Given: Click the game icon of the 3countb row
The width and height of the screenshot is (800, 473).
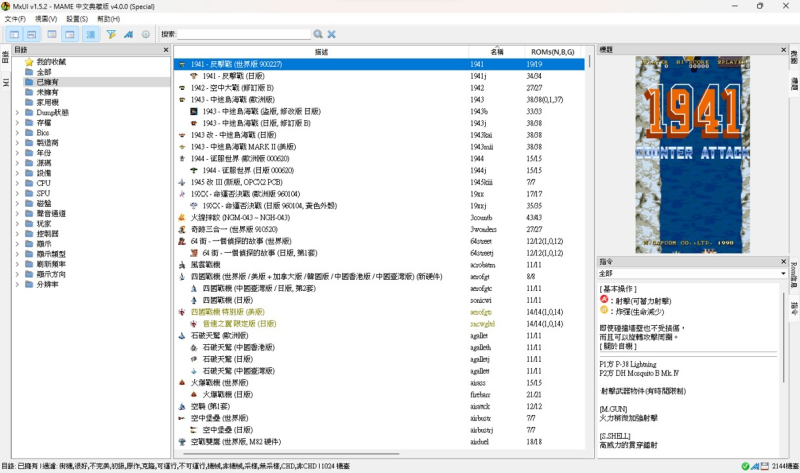Looking at the screenshot, I should pos(182,217).
